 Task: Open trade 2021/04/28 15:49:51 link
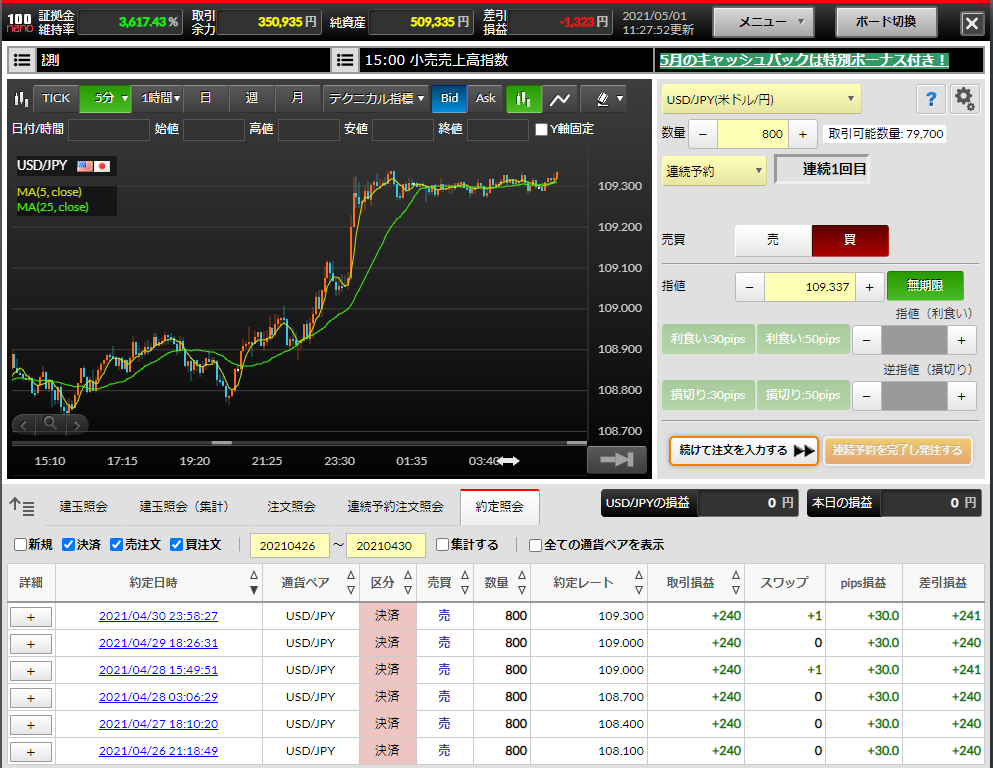click(158, 670)
